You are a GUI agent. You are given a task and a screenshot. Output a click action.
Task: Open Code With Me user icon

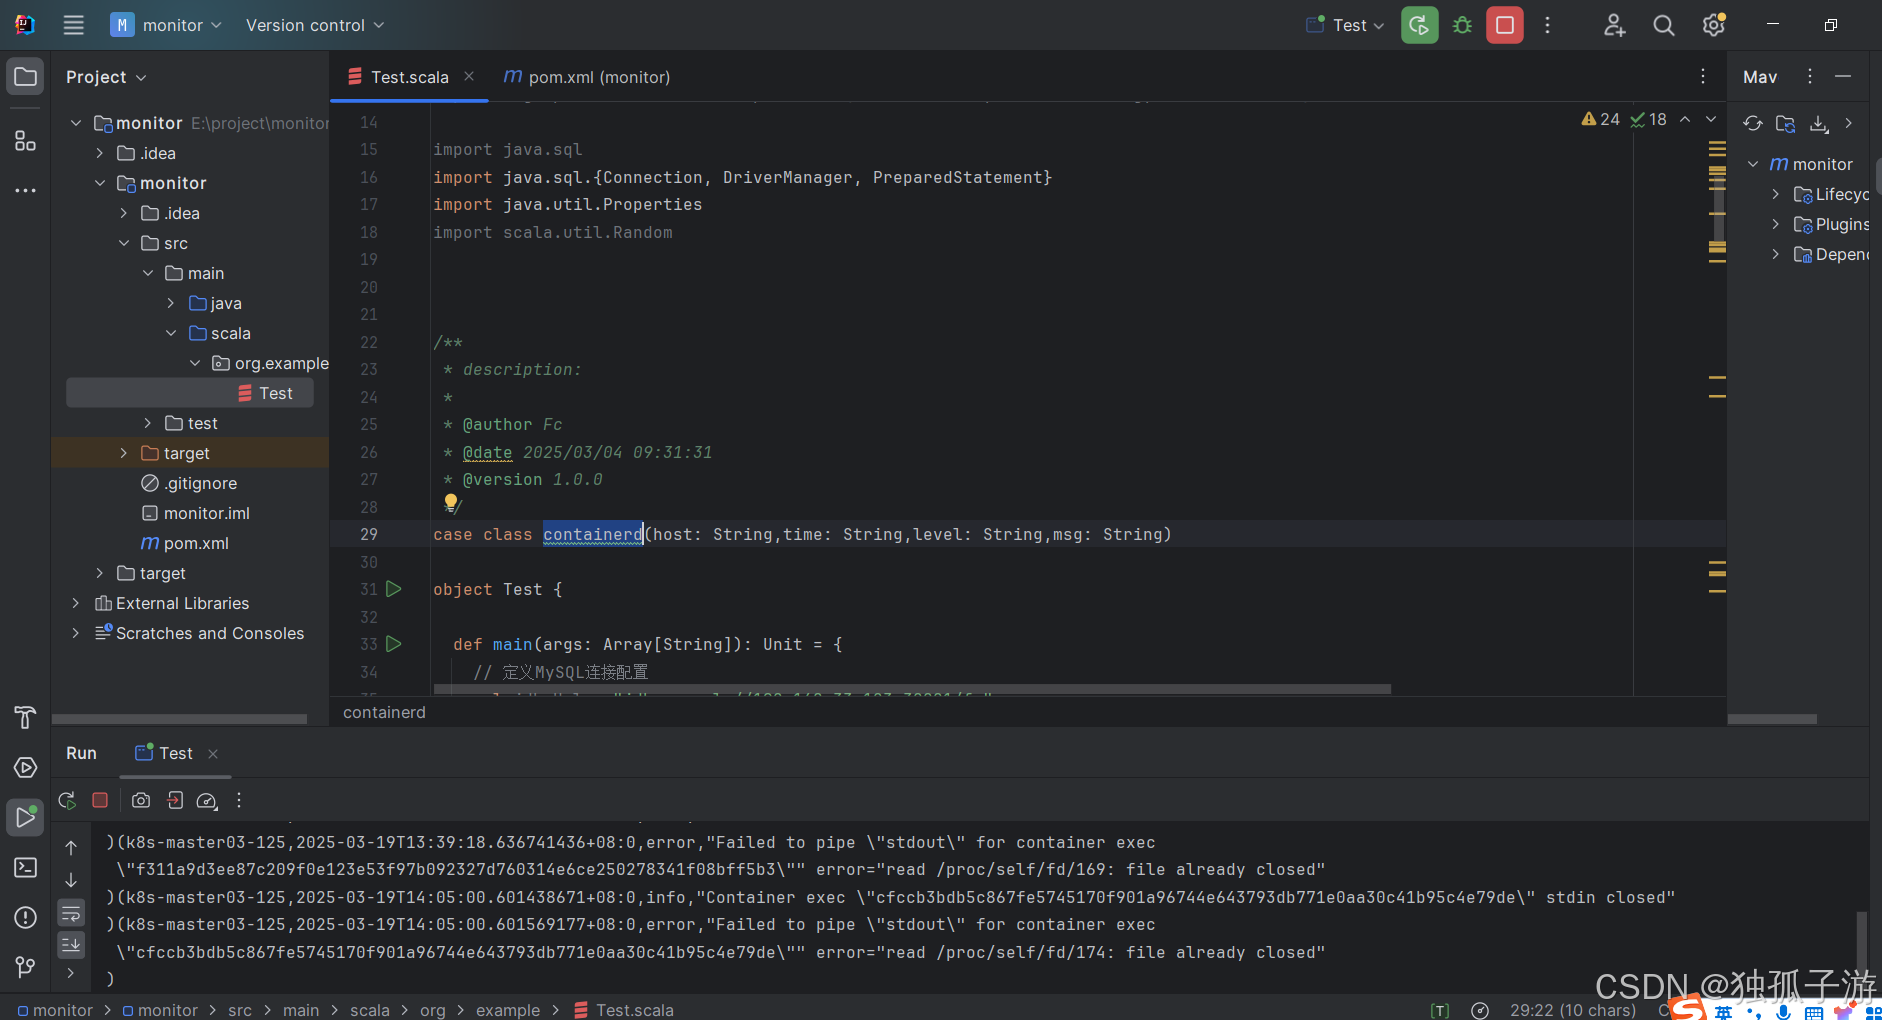pyautogui.click(x=1614, y=25)
